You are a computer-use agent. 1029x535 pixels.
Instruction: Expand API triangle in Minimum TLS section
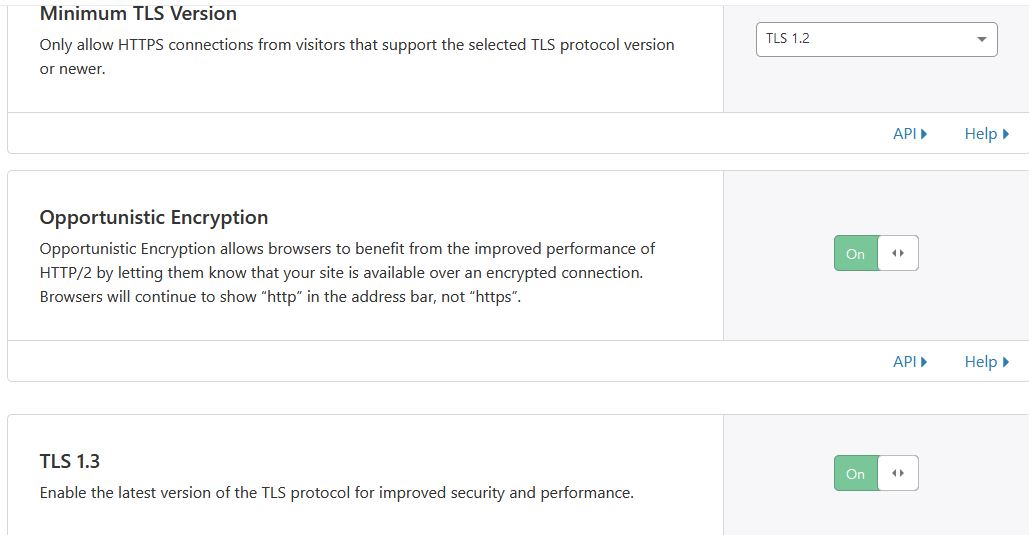click(924, 134)
